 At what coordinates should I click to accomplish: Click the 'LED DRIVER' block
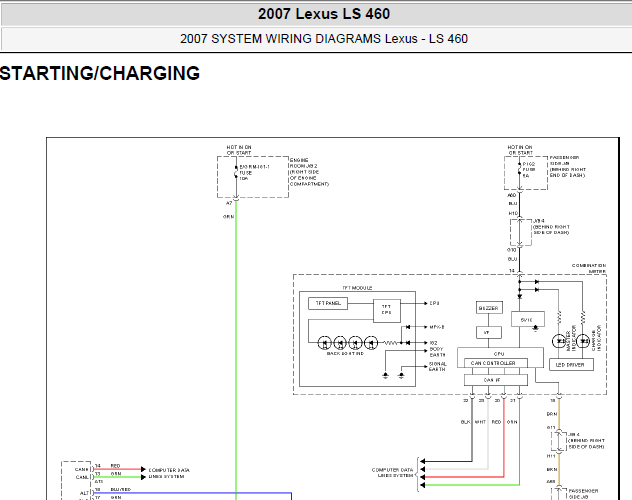point(571,365)
